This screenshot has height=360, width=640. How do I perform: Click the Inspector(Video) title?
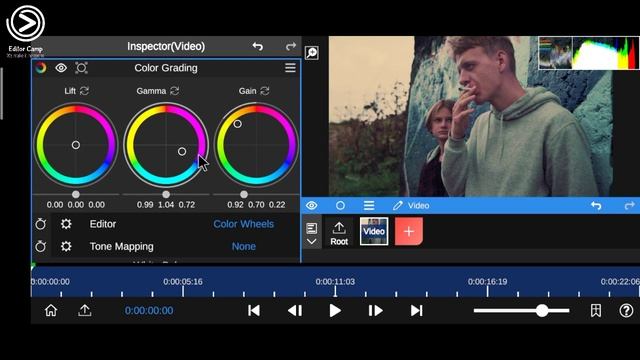[166, 46]
